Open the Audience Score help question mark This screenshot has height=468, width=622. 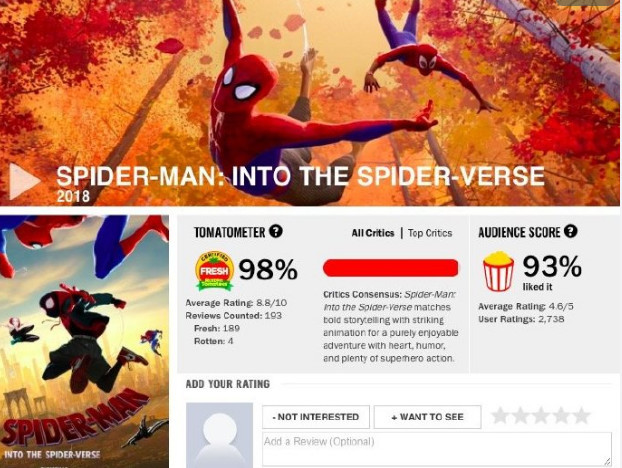tap(570, 231)
